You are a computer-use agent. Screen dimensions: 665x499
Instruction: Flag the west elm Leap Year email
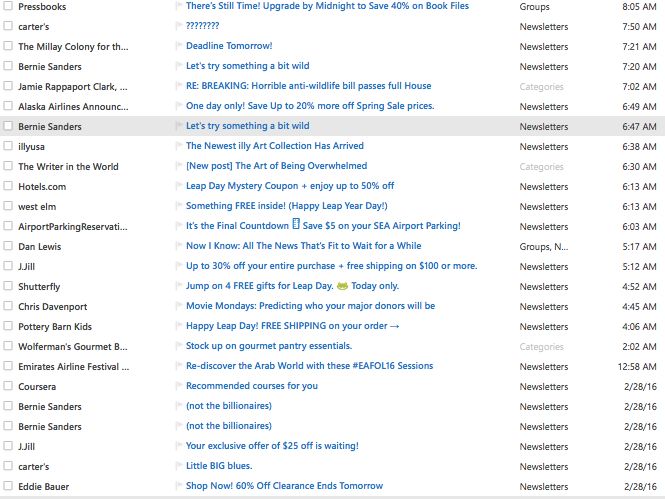[x=179, y=206]
